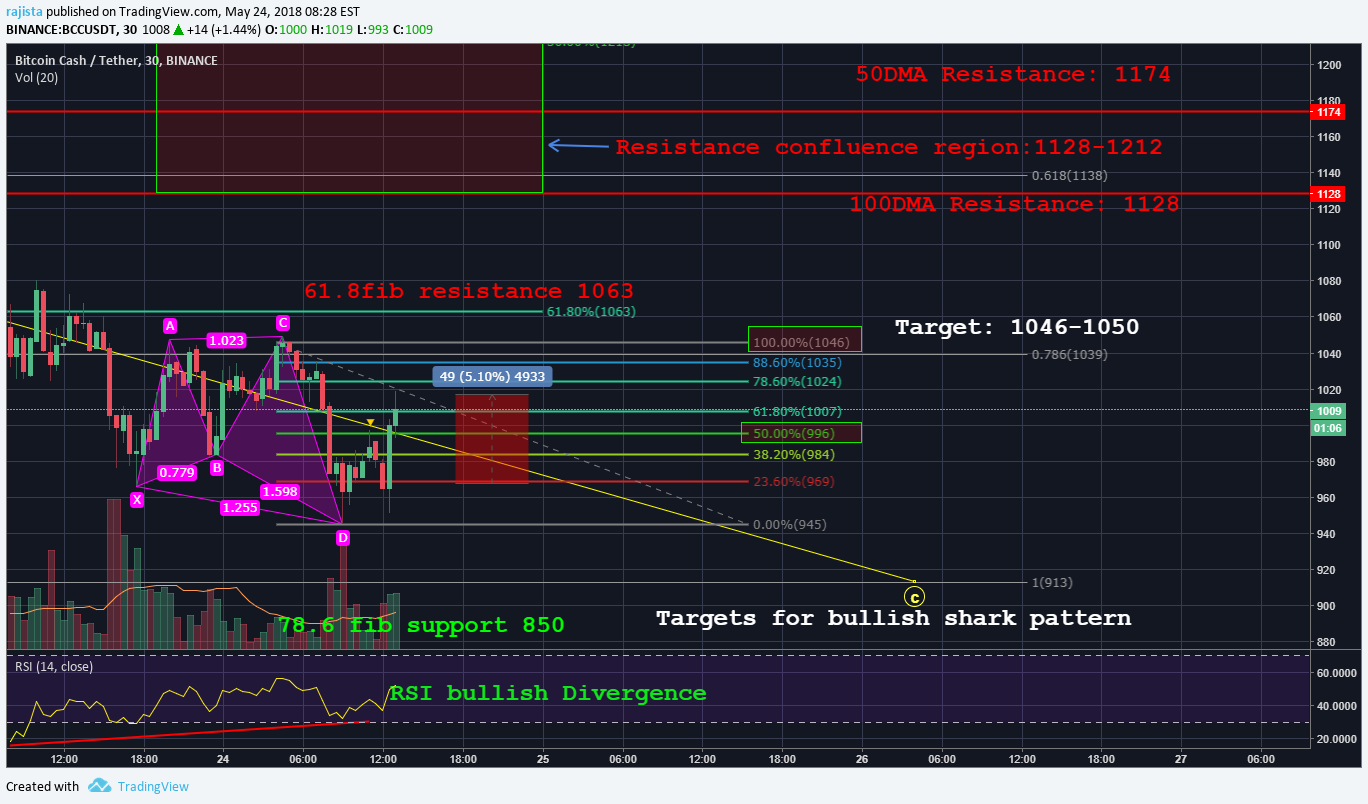Click the Resistance confluence region annotation
This screenshot has width=1368, height=804.
(889, 147)
